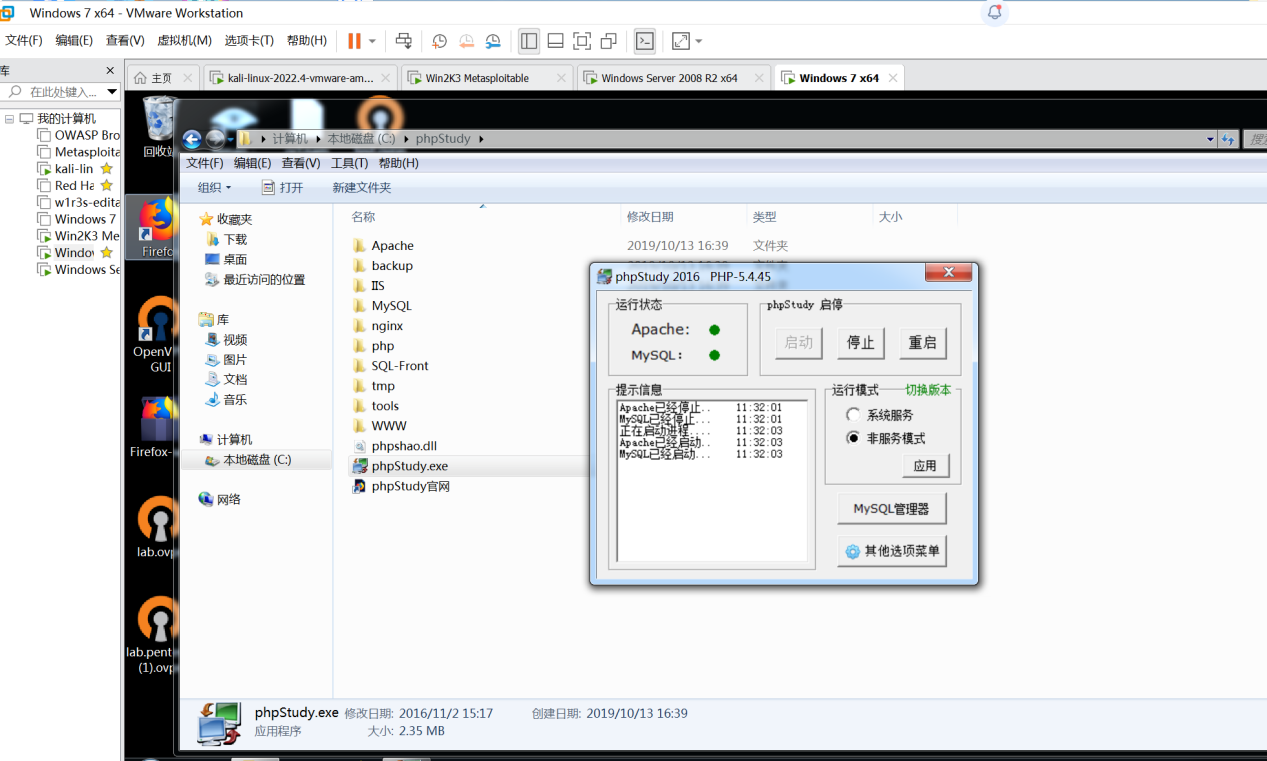Switch to the kali-linux-2022.4 VM tab
Viewport: 1267px width, 761px height.
[300, 77]
